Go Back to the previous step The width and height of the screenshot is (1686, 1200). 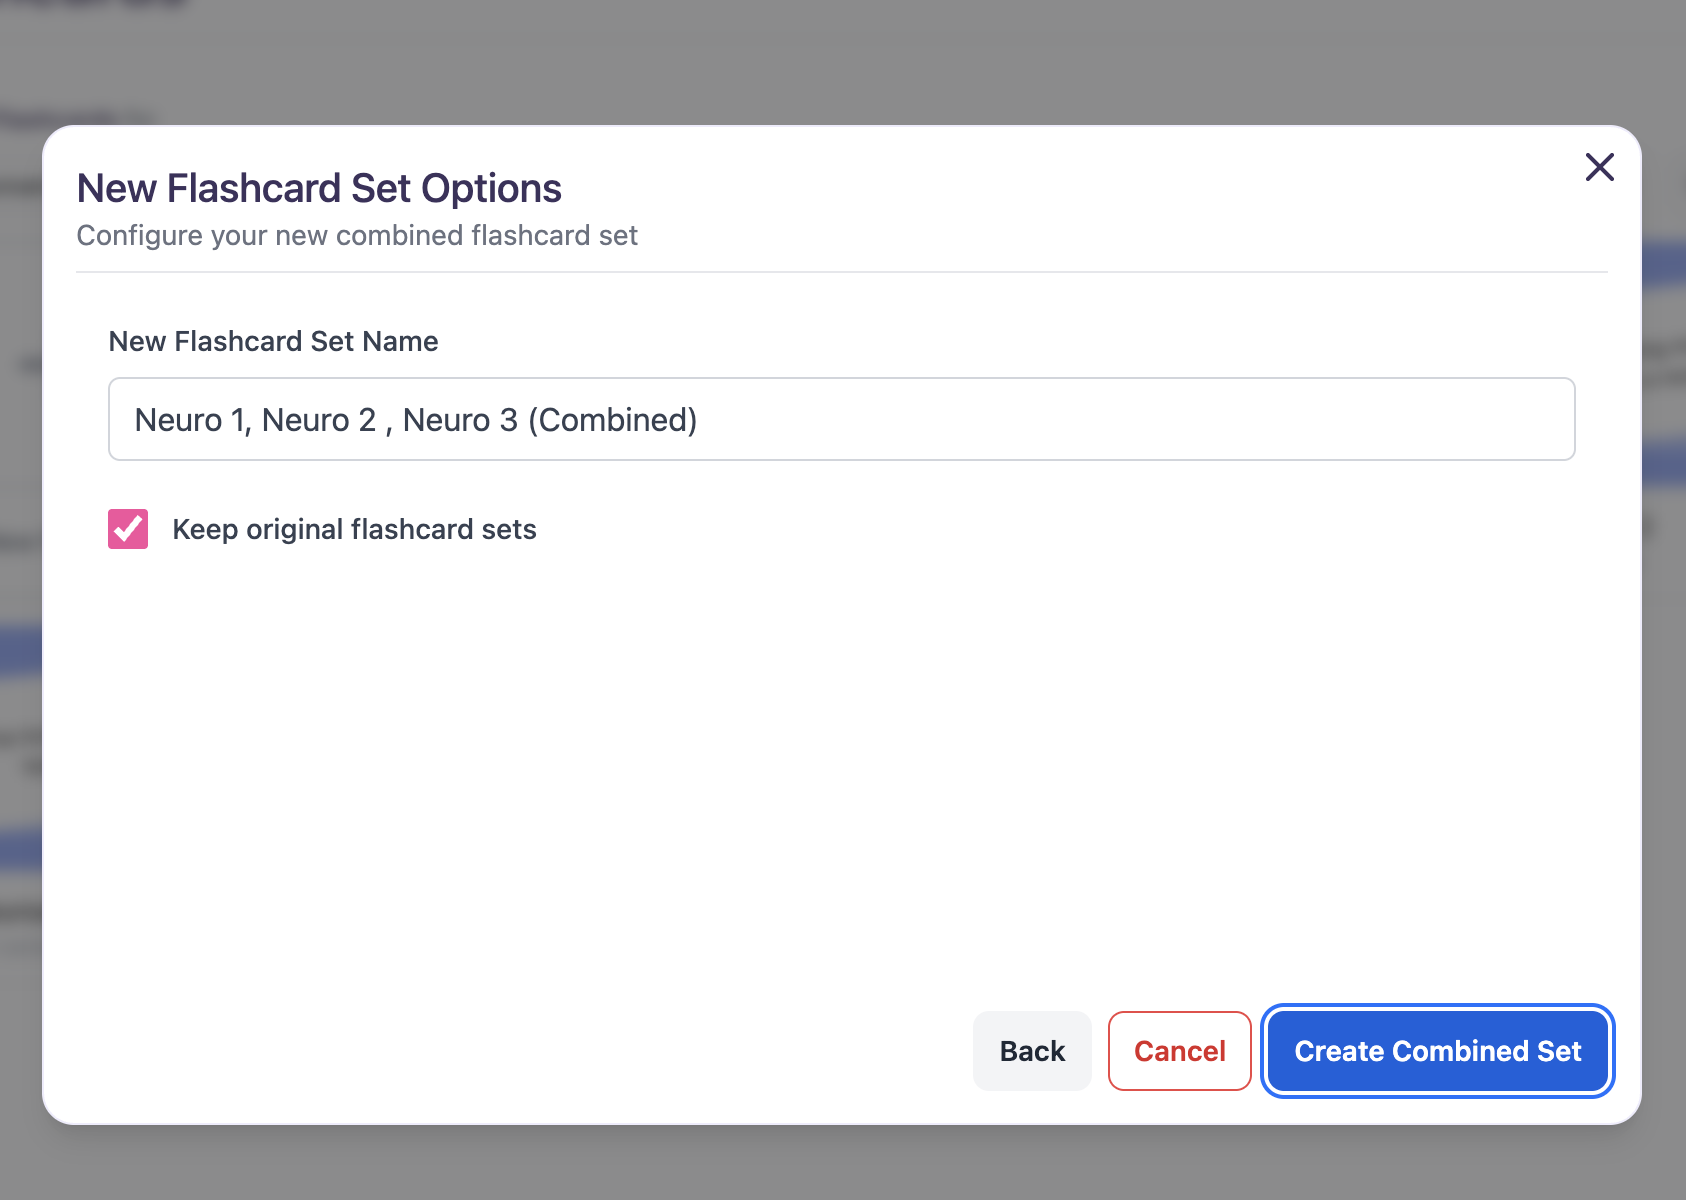1032,1051
